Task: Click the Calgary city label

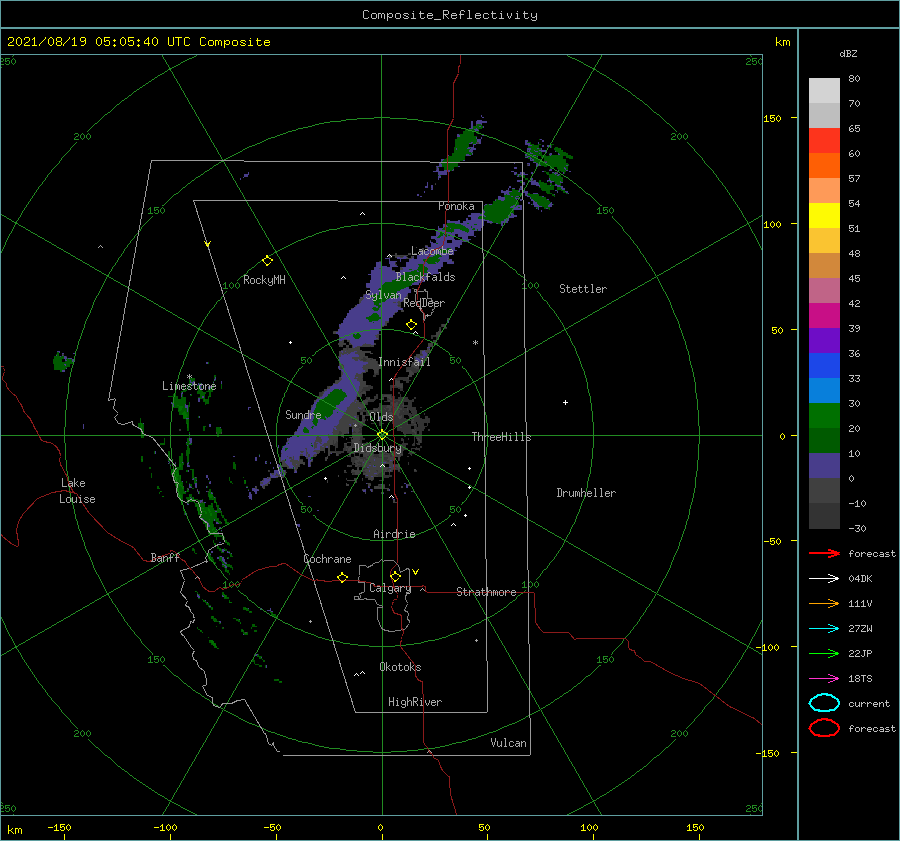Action: [390, 588]
